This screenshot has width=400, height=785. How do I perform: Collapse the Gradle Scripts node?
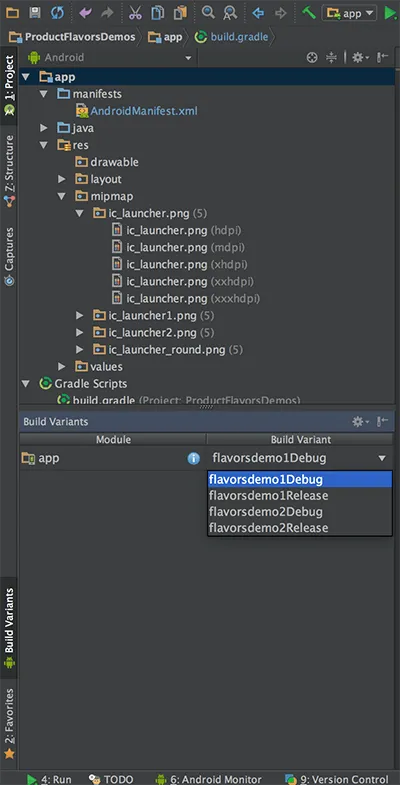pyautogui.click(x=26, y=383)
